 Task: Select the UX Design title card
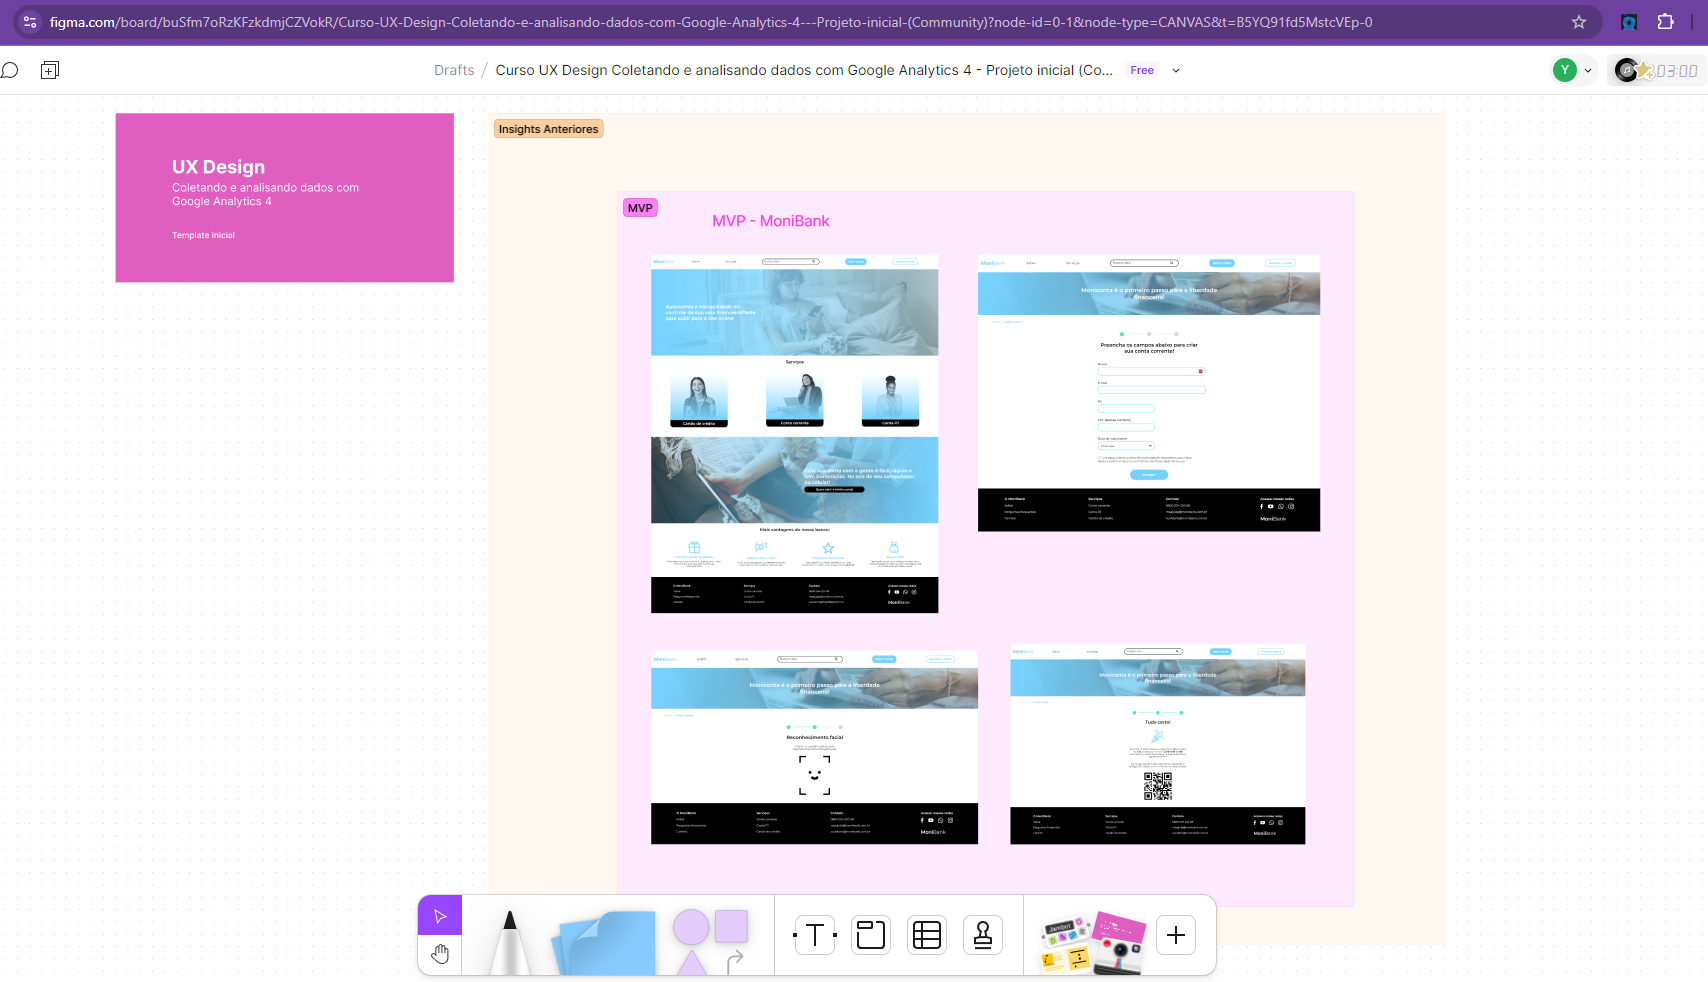pos(285,198)
